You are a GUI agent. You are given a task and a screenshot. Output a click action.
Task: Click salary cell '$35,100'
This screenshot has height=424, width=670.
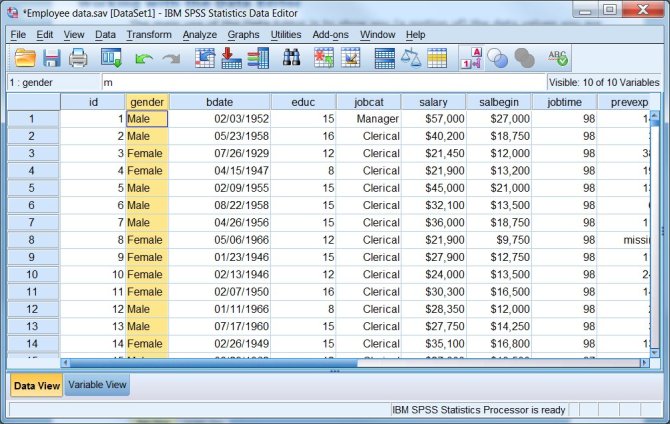[433, 344]
